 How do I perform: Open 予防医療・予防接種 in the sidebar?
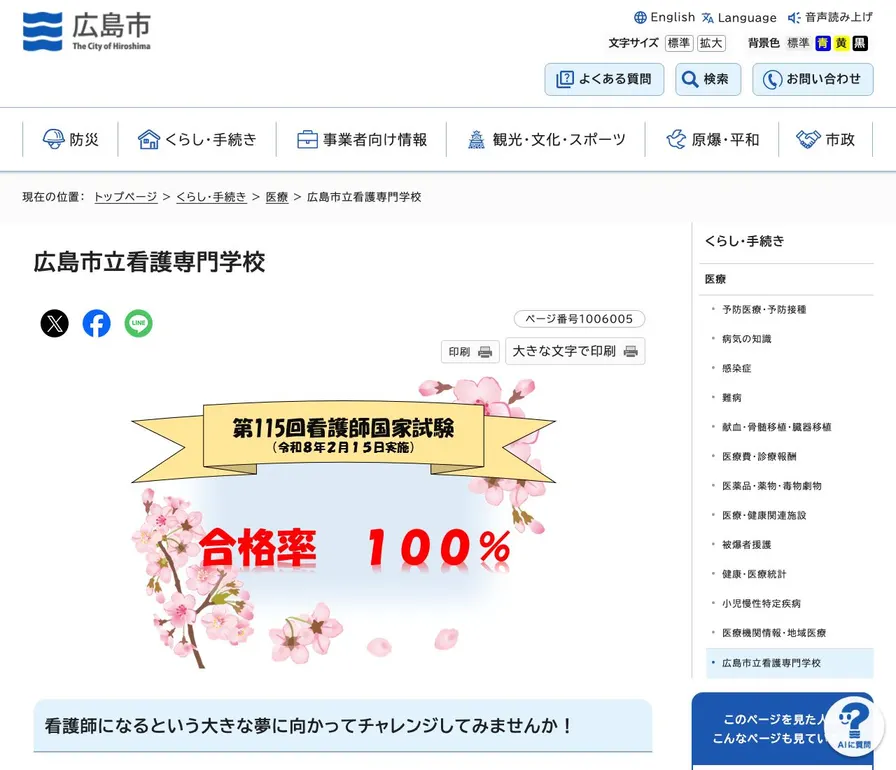764,310
